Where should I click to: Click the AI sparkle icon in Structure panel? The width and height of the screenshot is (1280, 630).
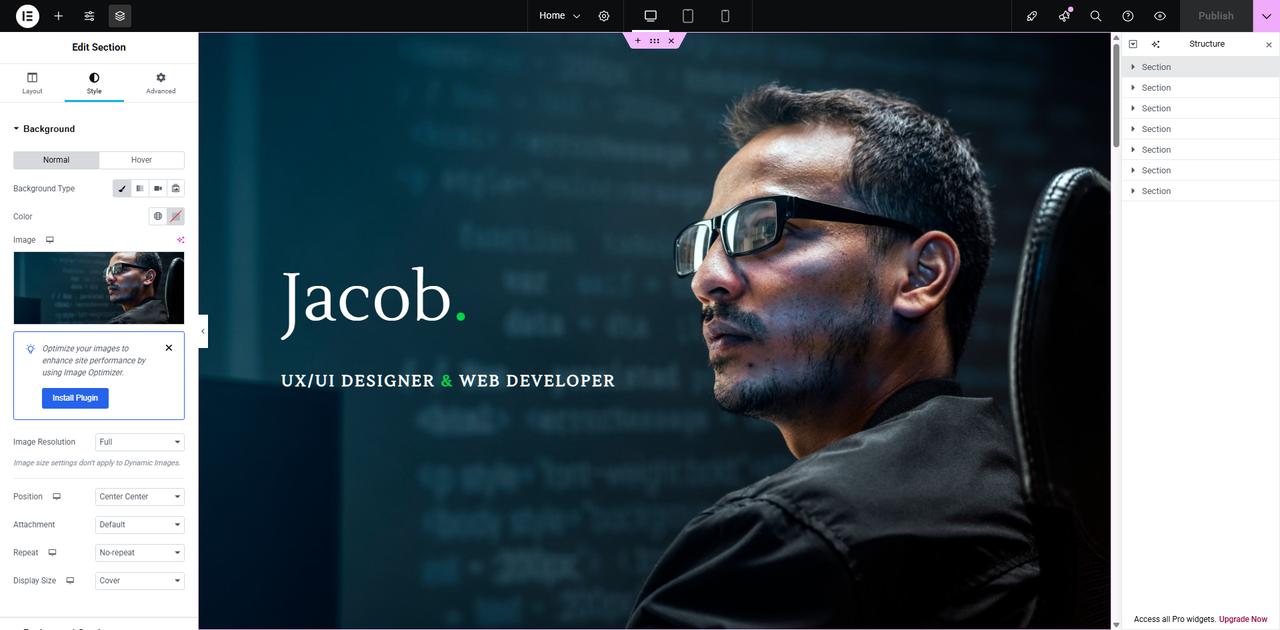[x=1156, y=44]
